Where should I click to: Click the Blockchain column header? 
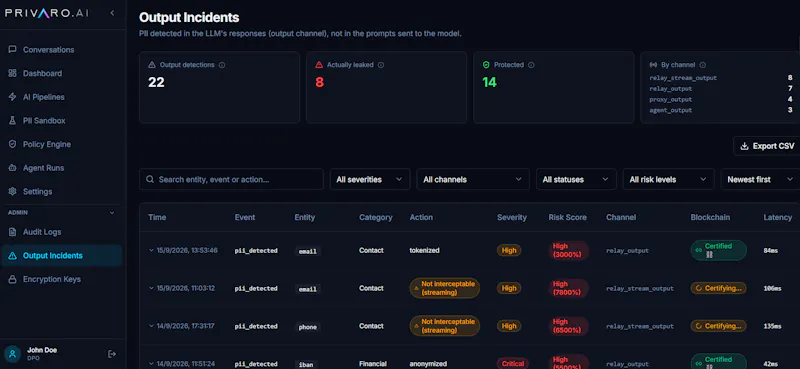pyautogui.click(x=710, y=217)
